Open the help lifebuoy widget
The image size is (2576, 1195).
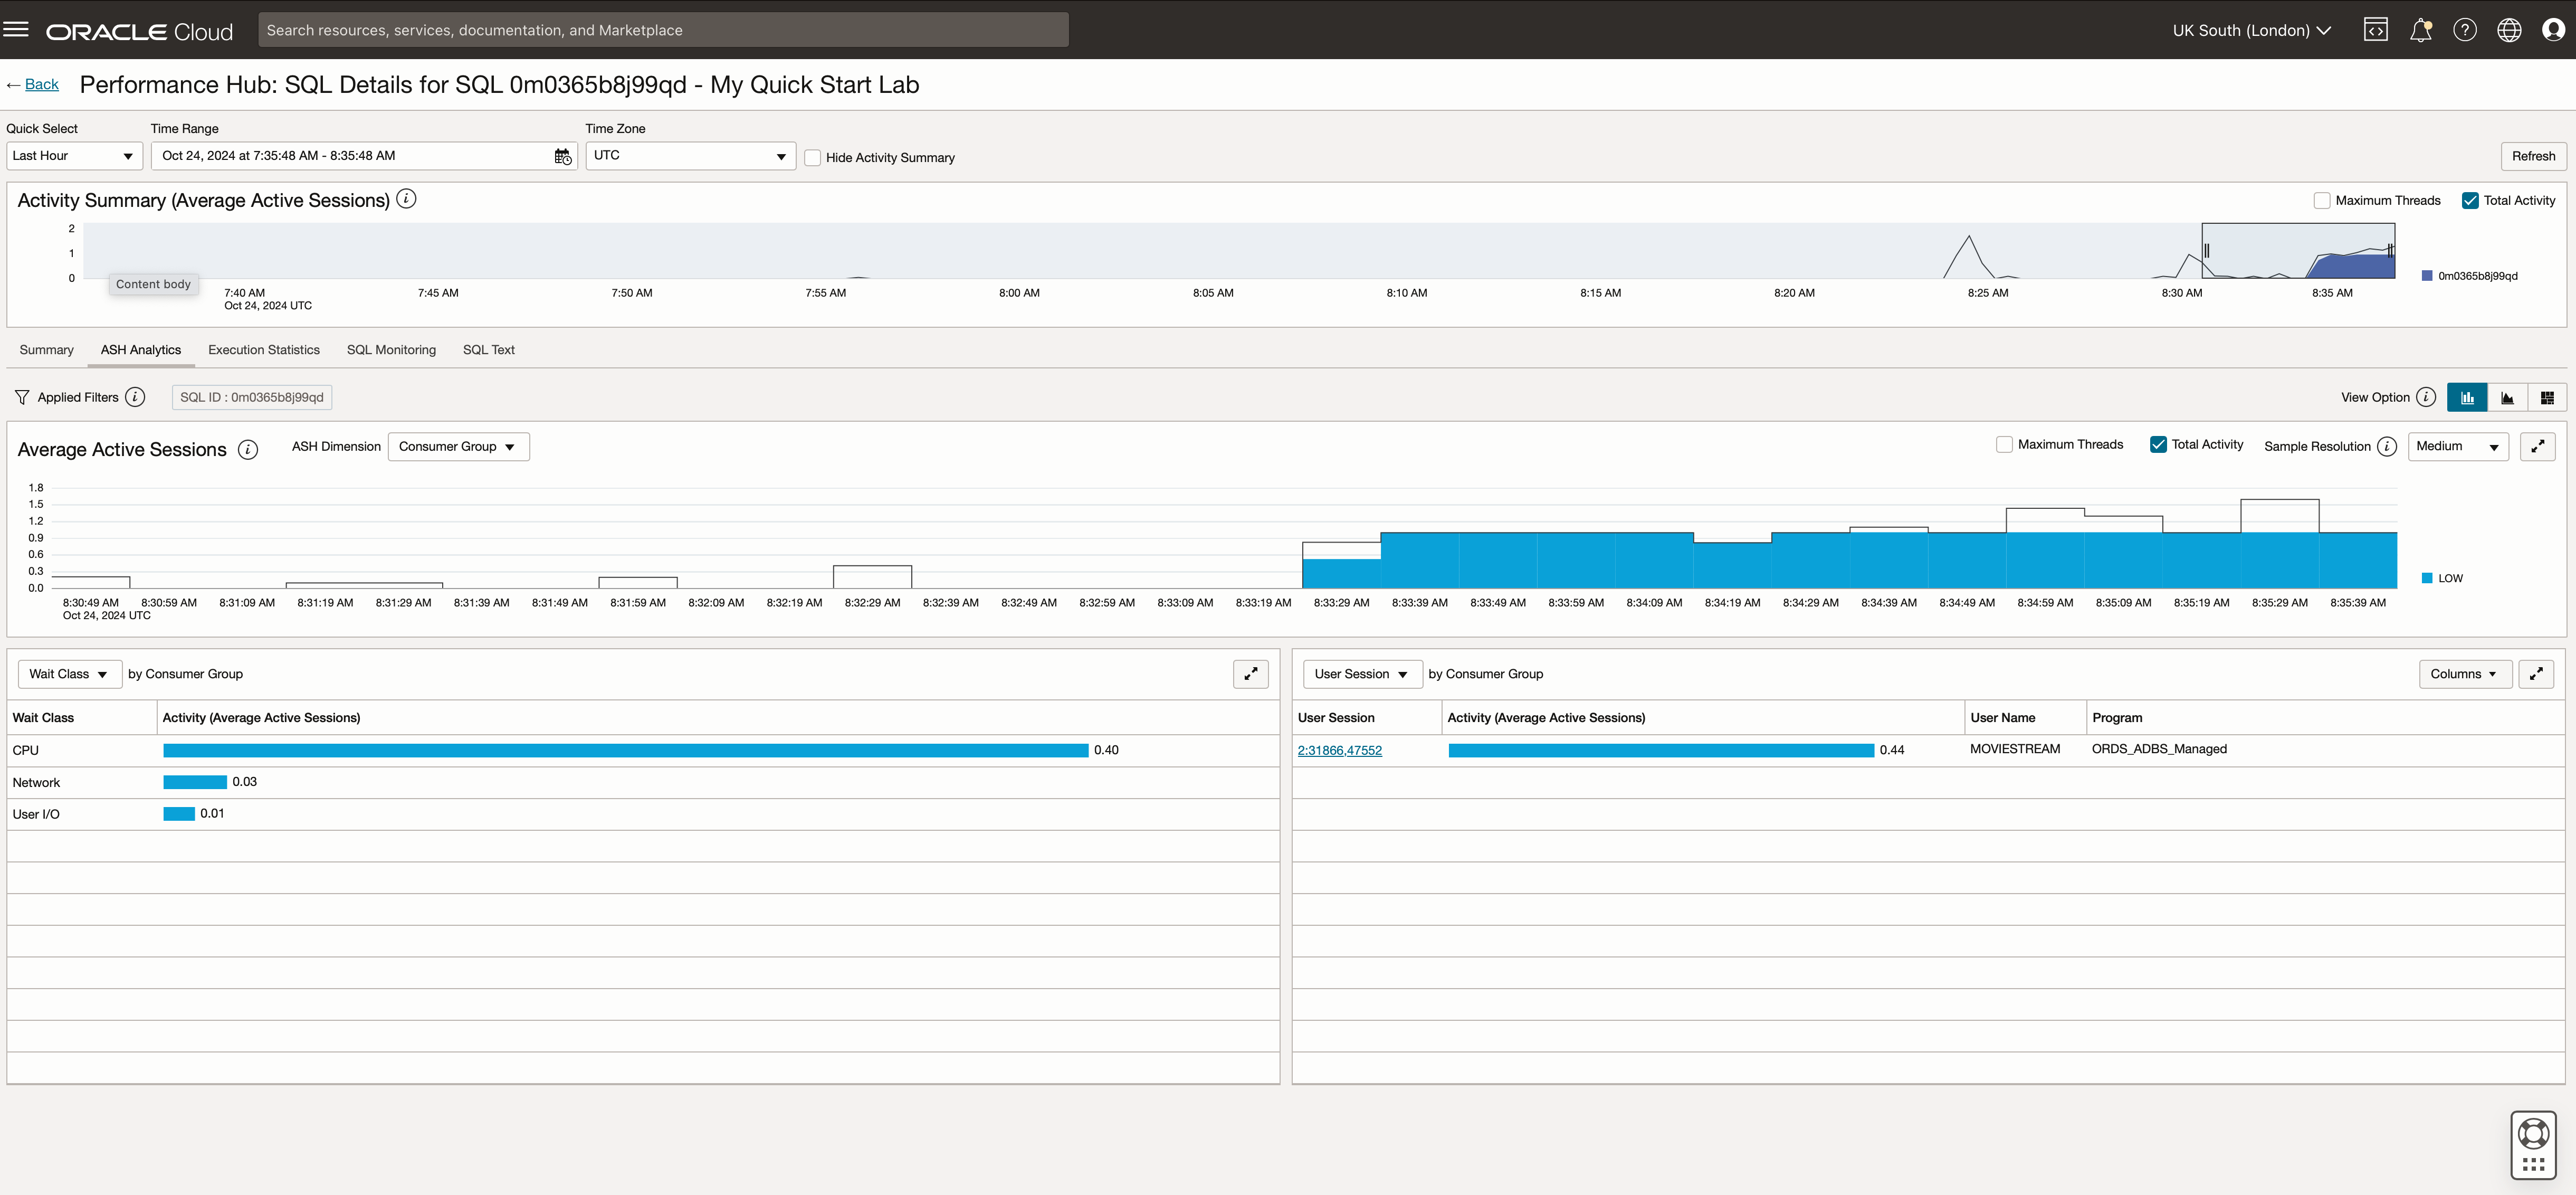2533,1134
